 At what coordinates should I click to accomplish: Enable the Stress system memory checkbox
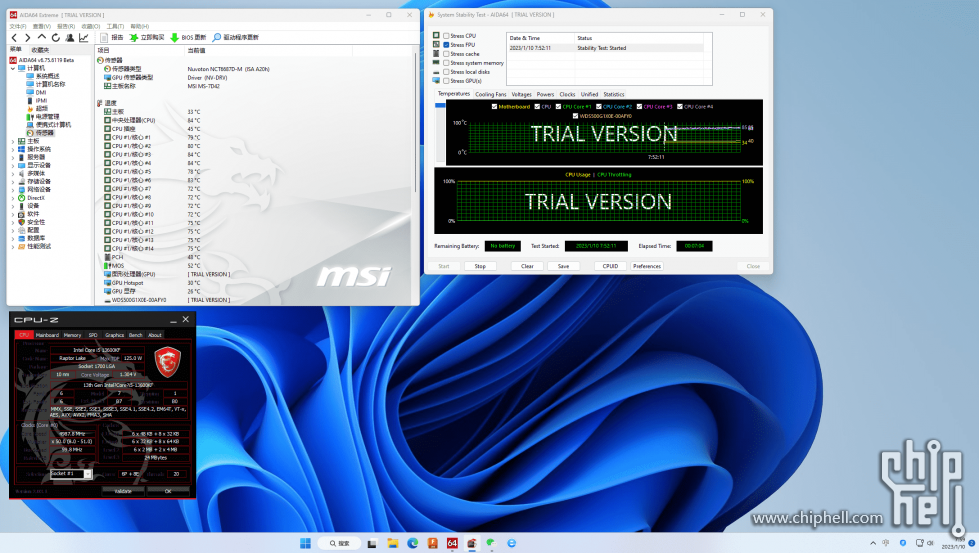coord(446,62)
